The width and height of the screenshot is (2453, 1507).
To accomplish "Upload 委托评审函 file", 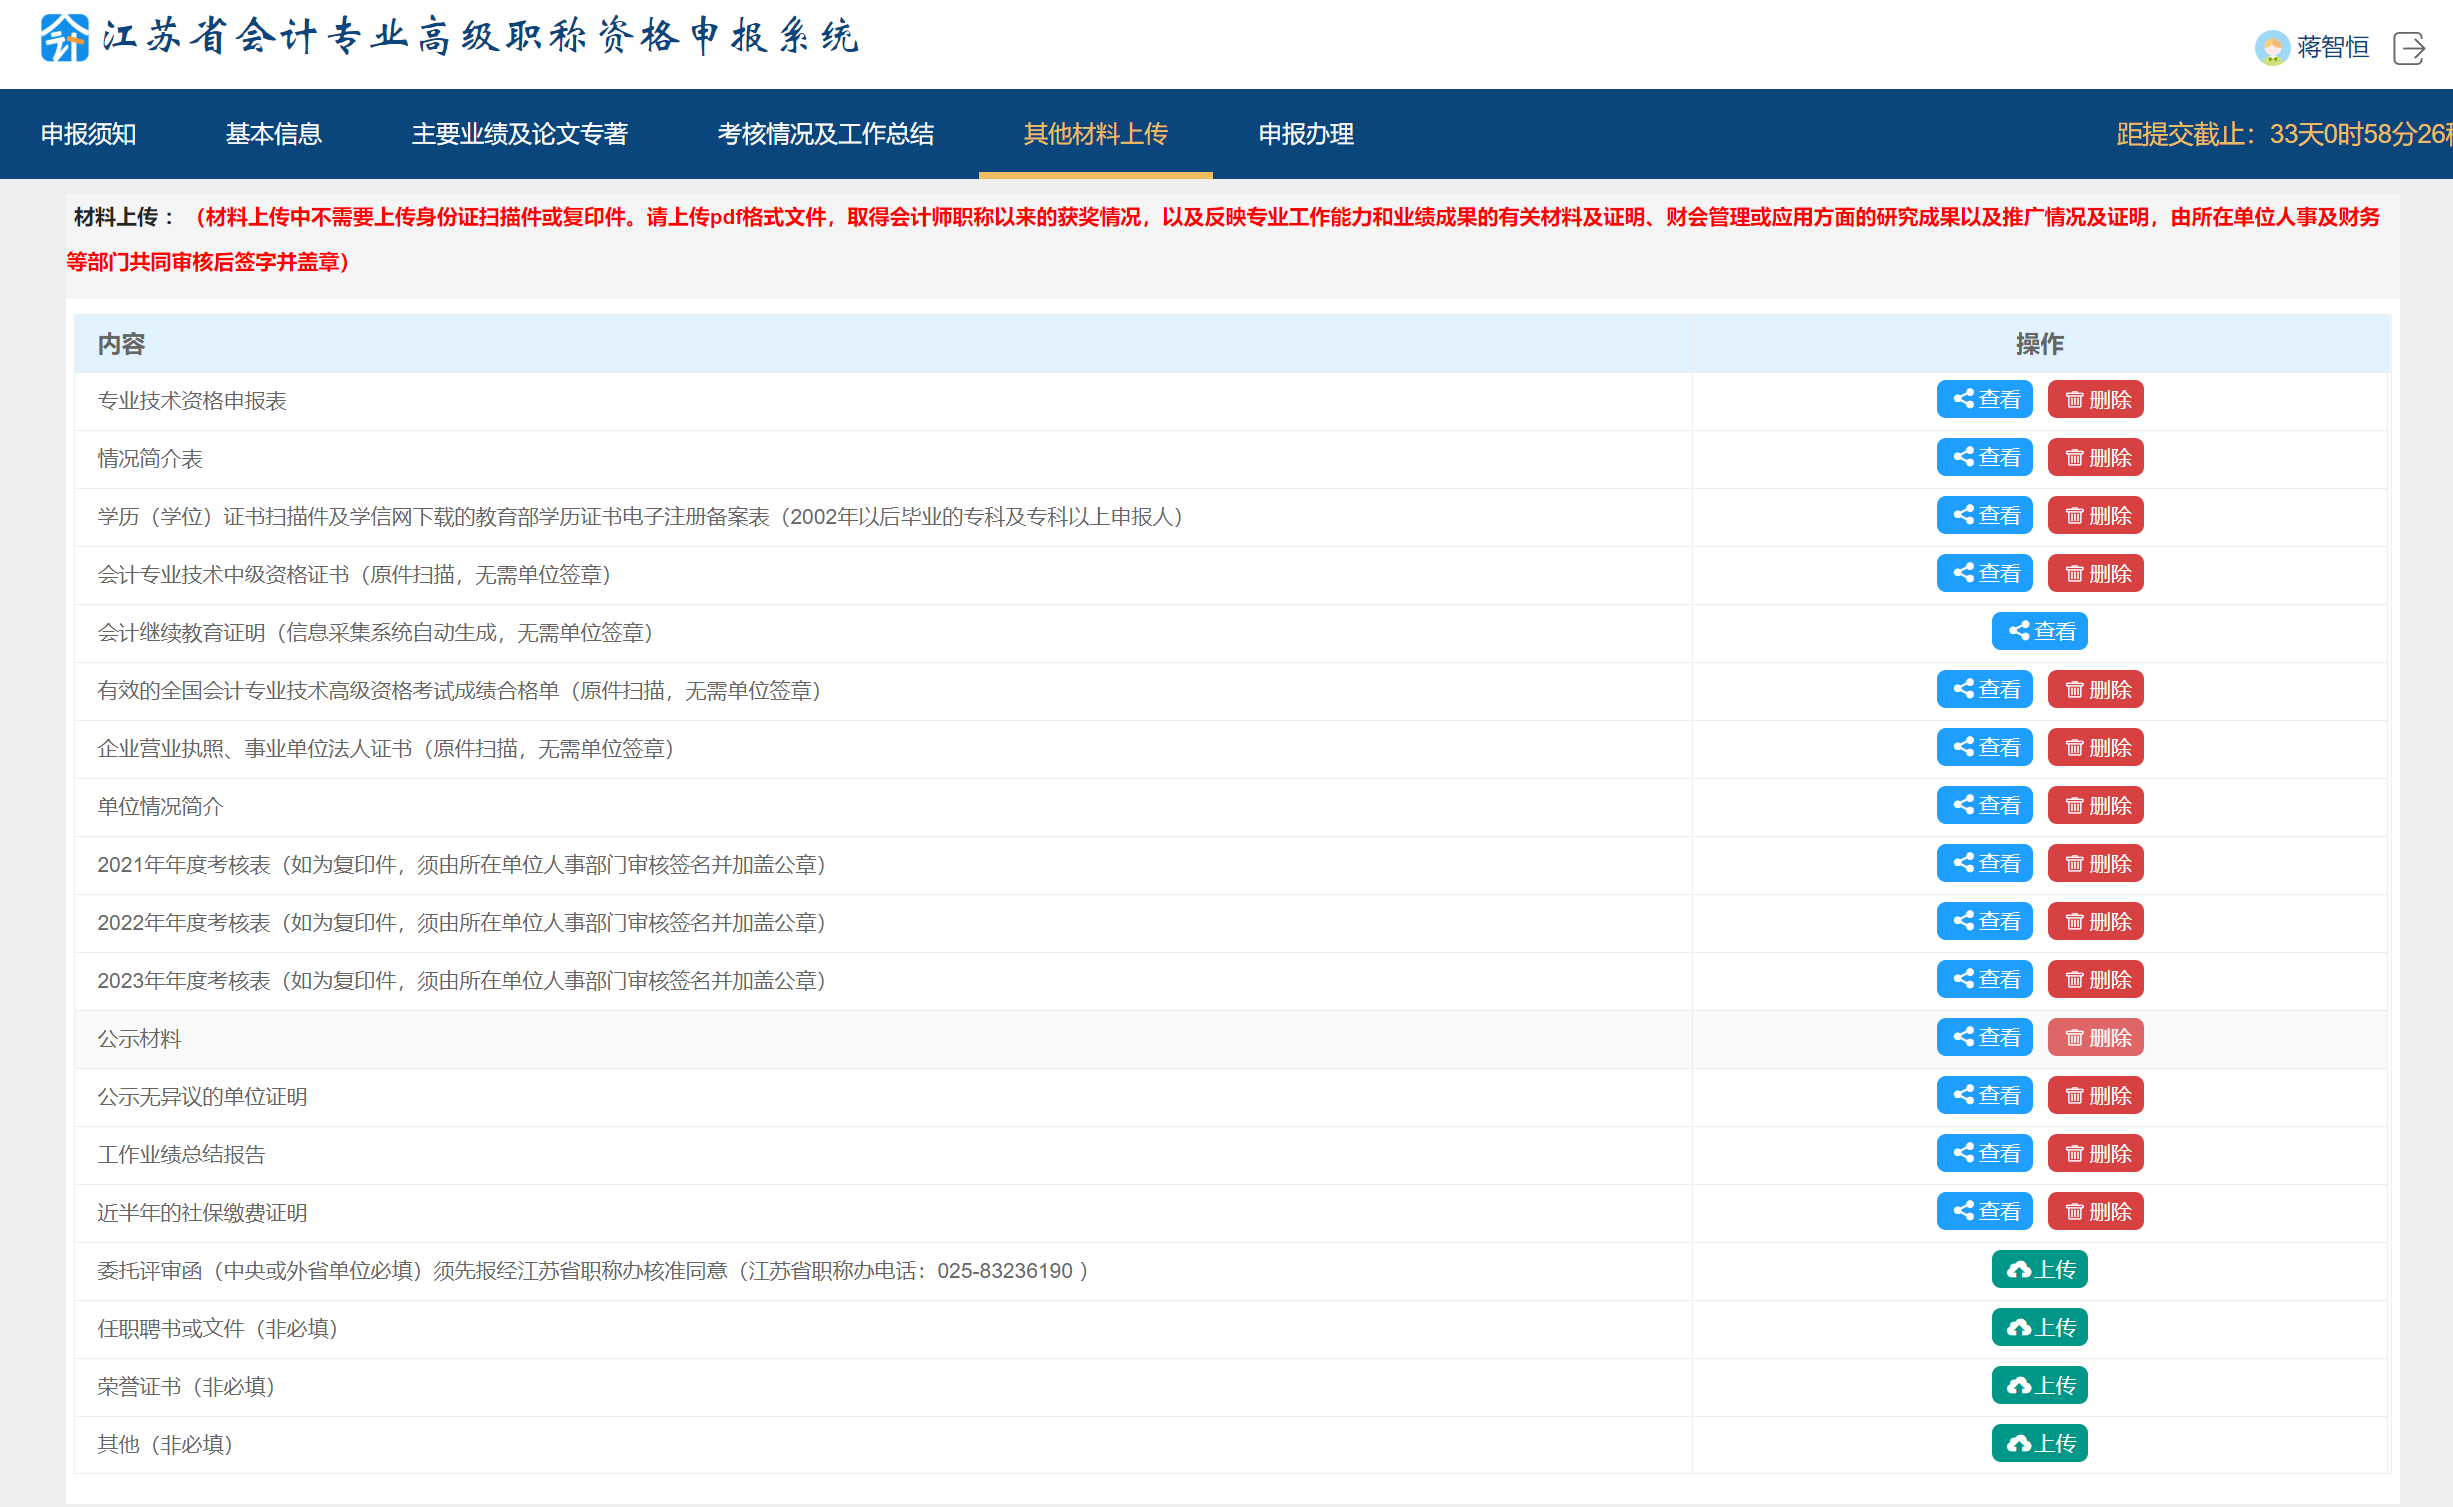I will click(x=2039, y=1270).
